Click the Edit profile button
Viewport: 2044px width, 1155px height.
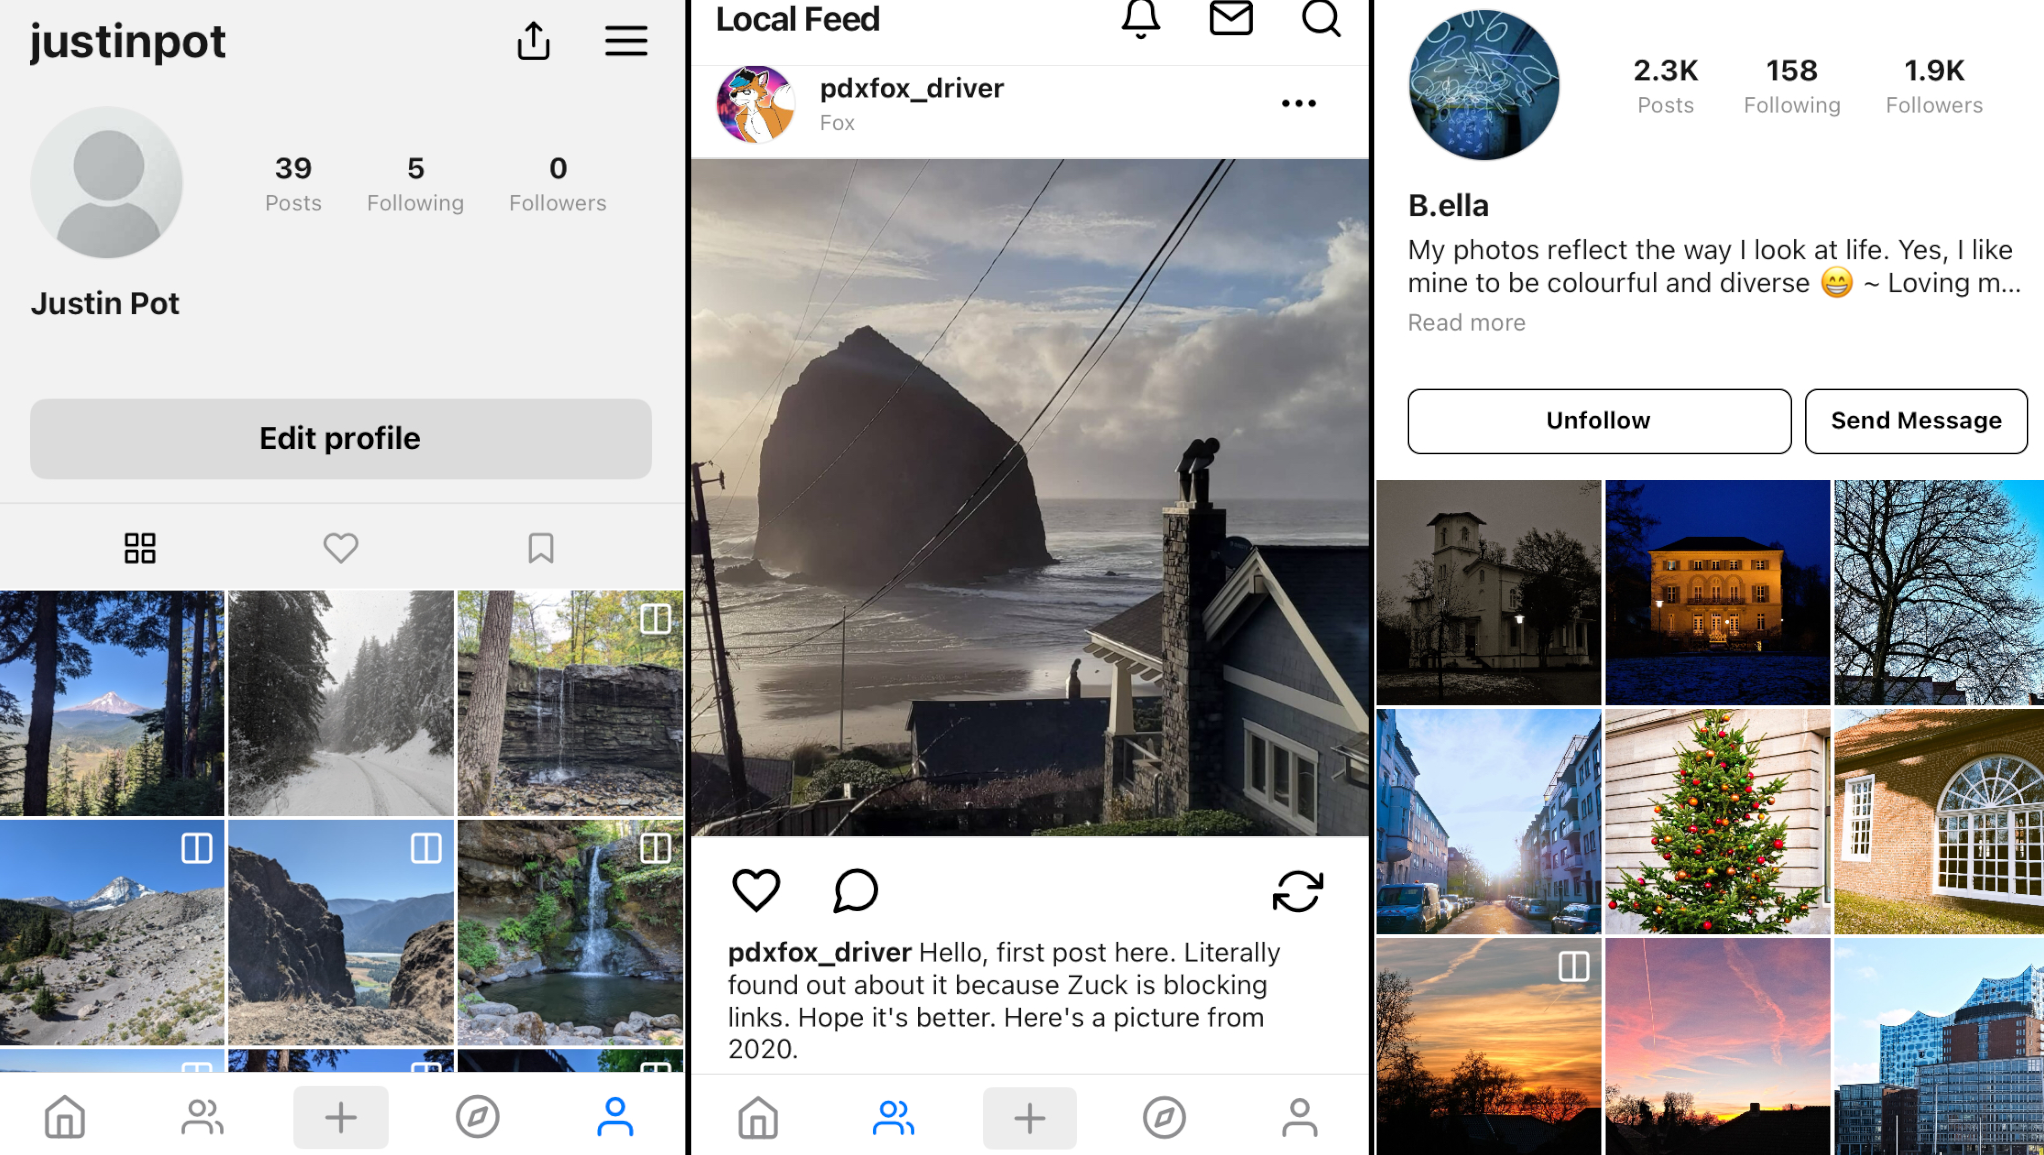point(341,438)
